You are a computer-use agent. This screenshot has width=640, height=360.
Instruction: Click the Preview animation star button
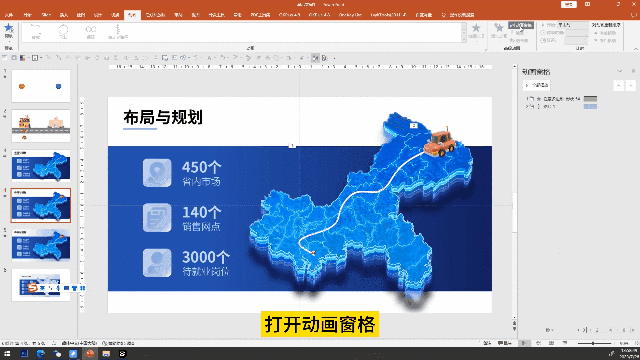(x=9, y=31)
